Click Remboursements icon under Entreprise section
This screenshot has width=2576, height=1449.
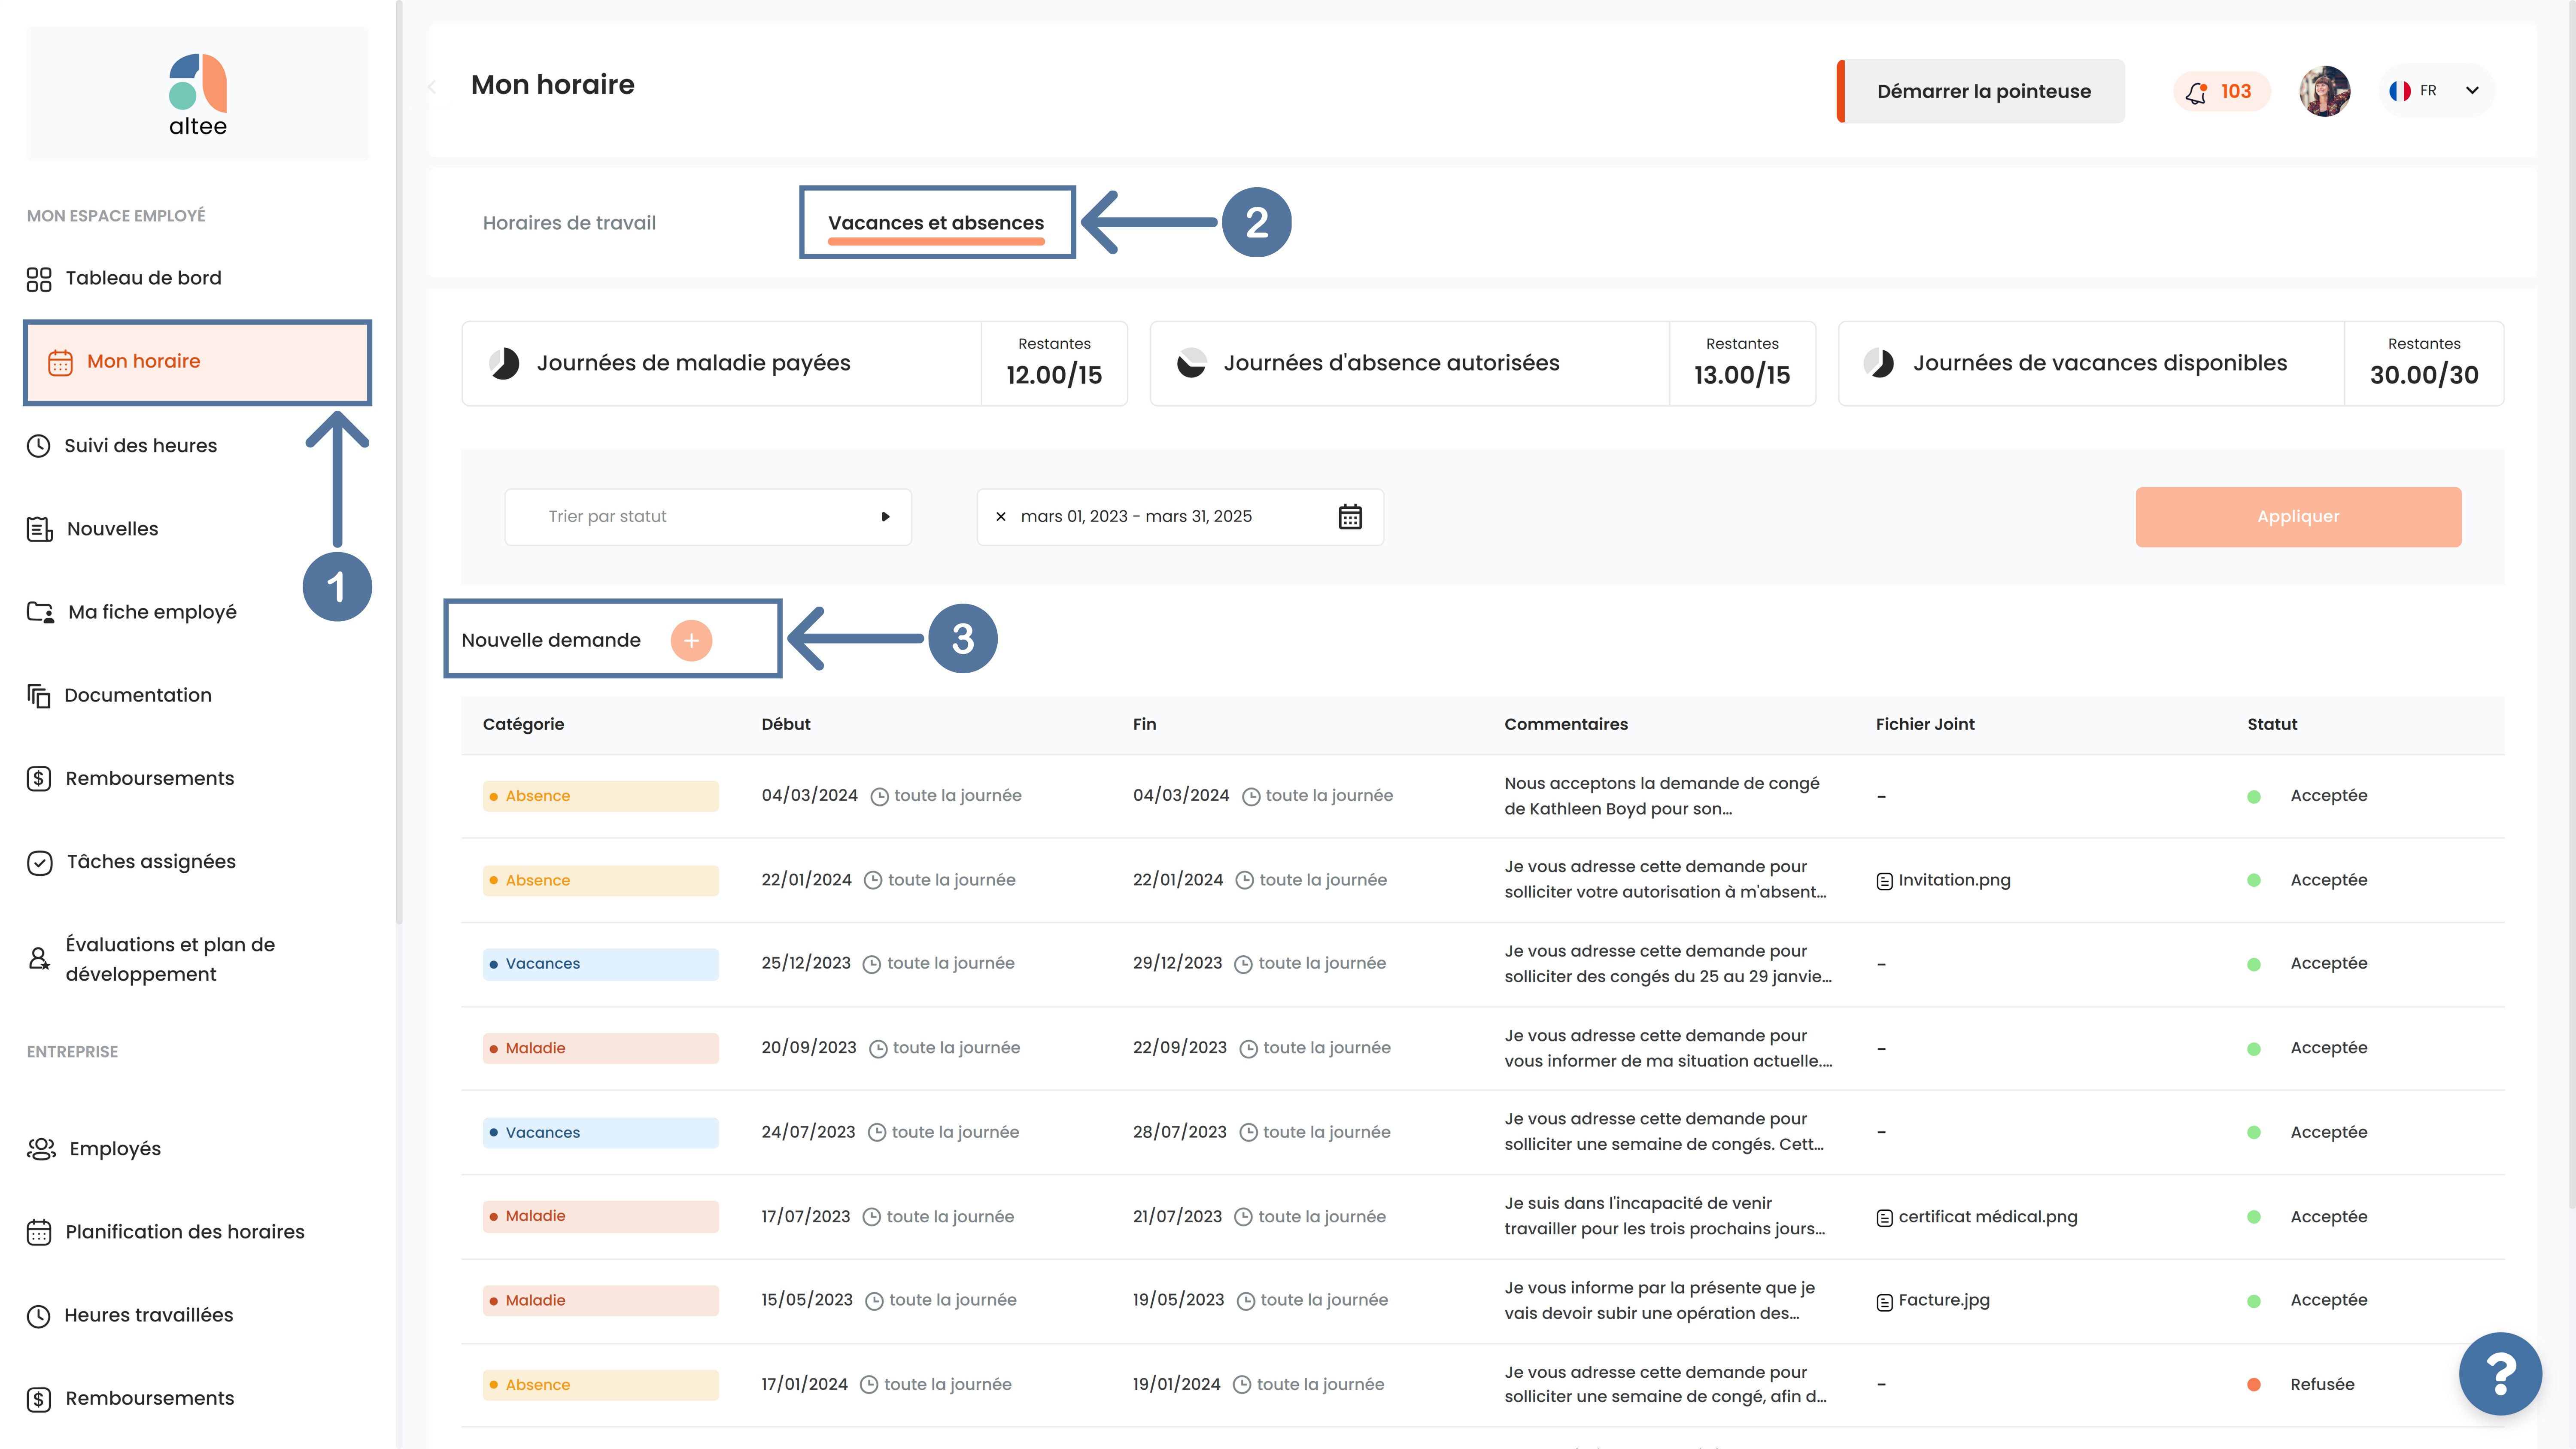pos(38,1399)
